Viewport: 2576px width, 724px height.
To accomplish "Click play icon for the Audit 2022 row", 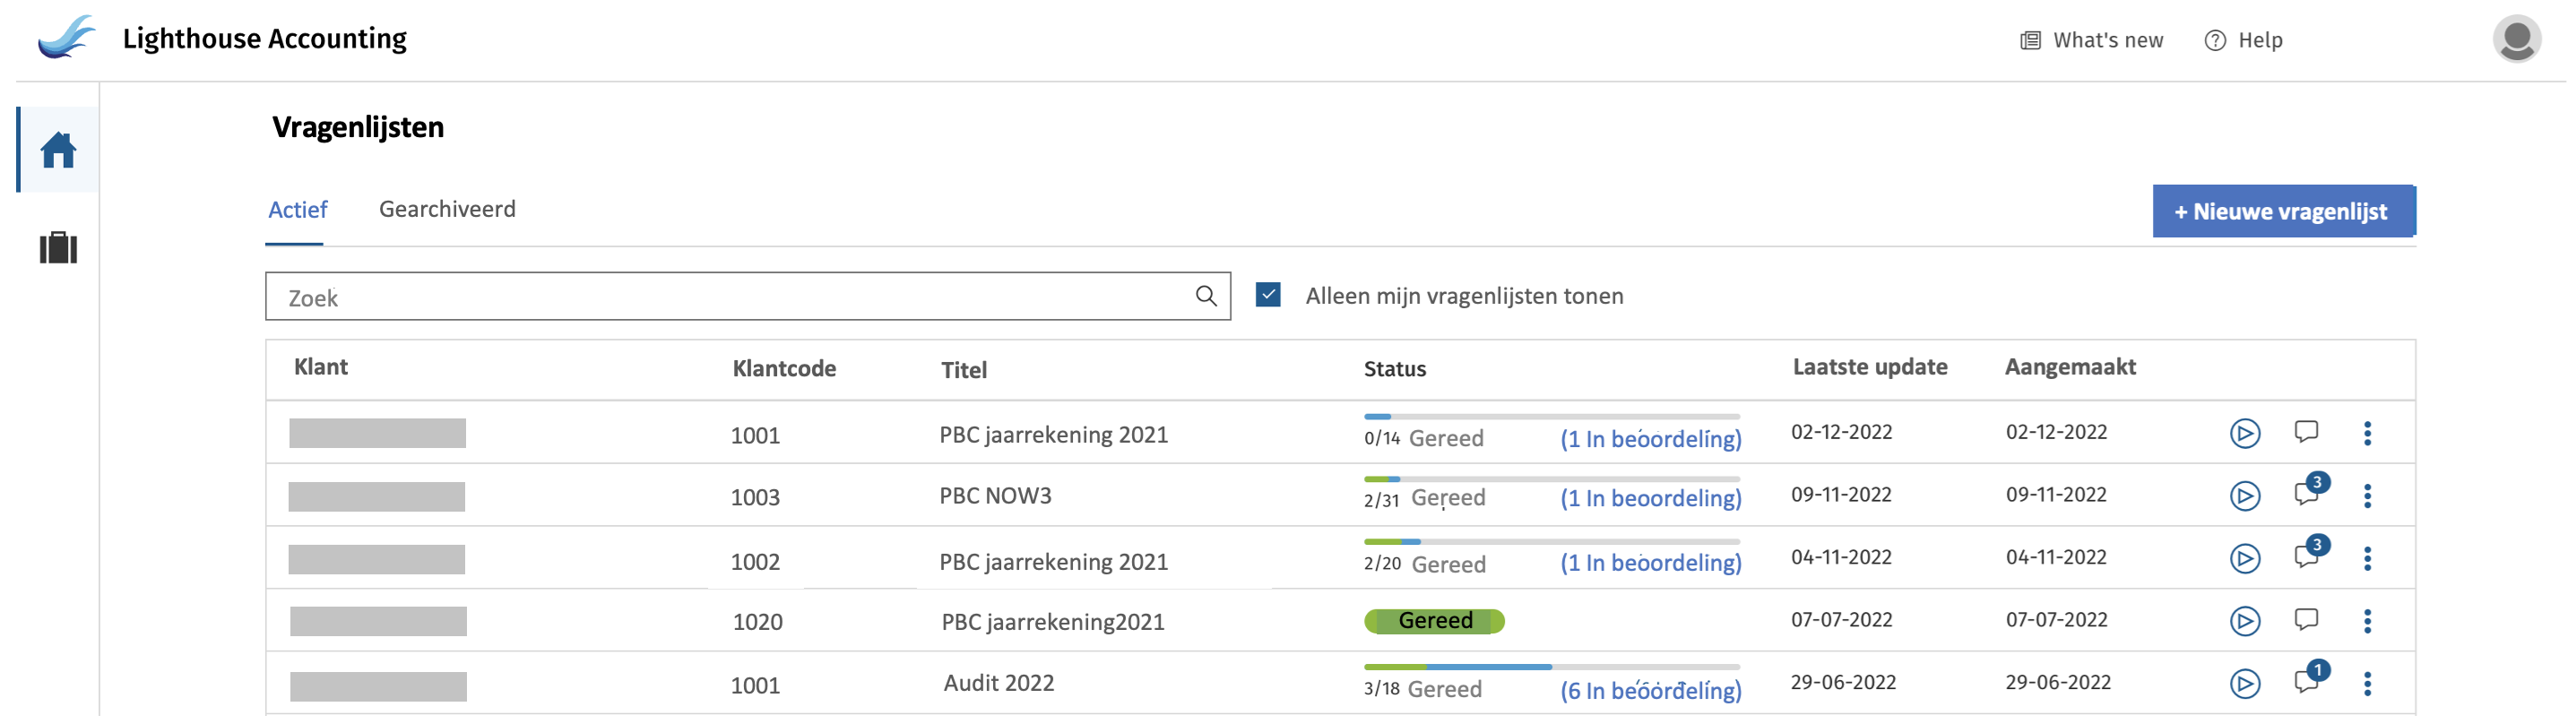I will point(2244,683).
